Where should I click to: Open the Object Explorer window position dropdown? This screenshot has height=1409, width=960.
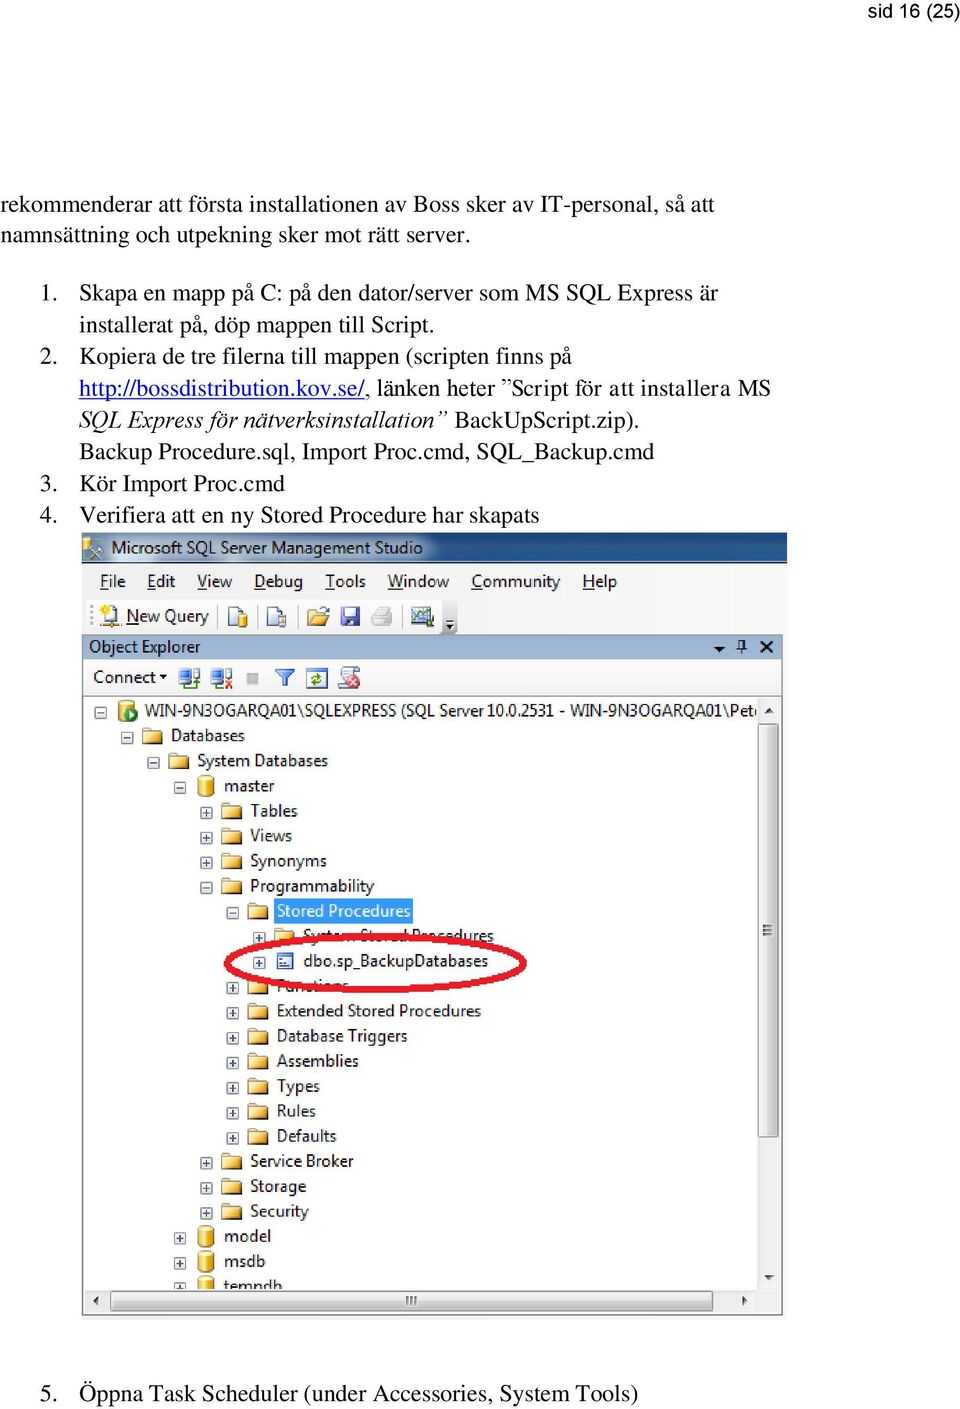click(719, 648)
